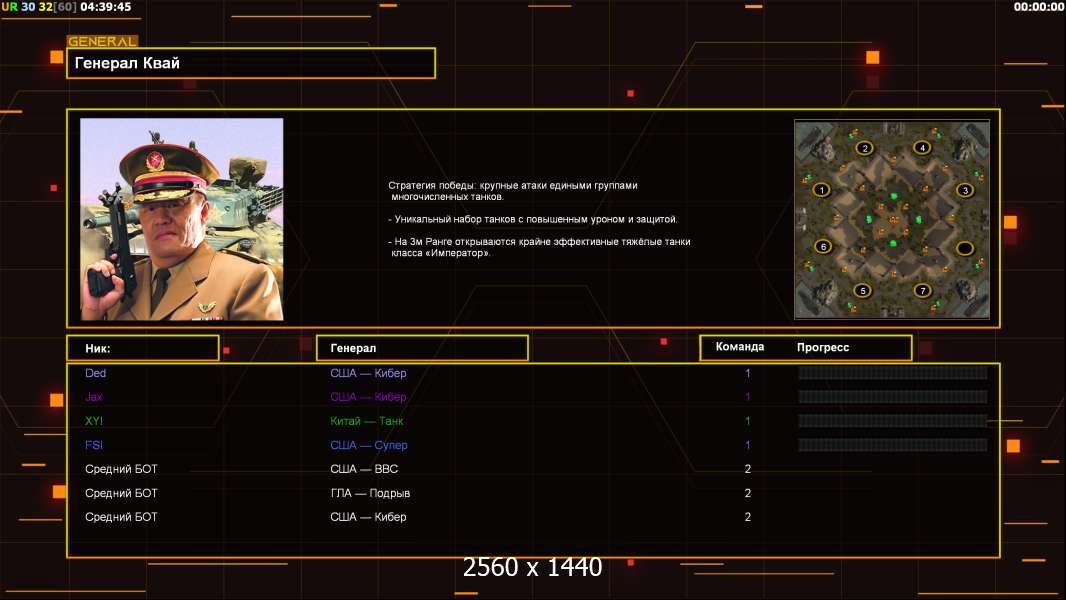
Task: Select player FSI in the list
Action: pos(94,445)
